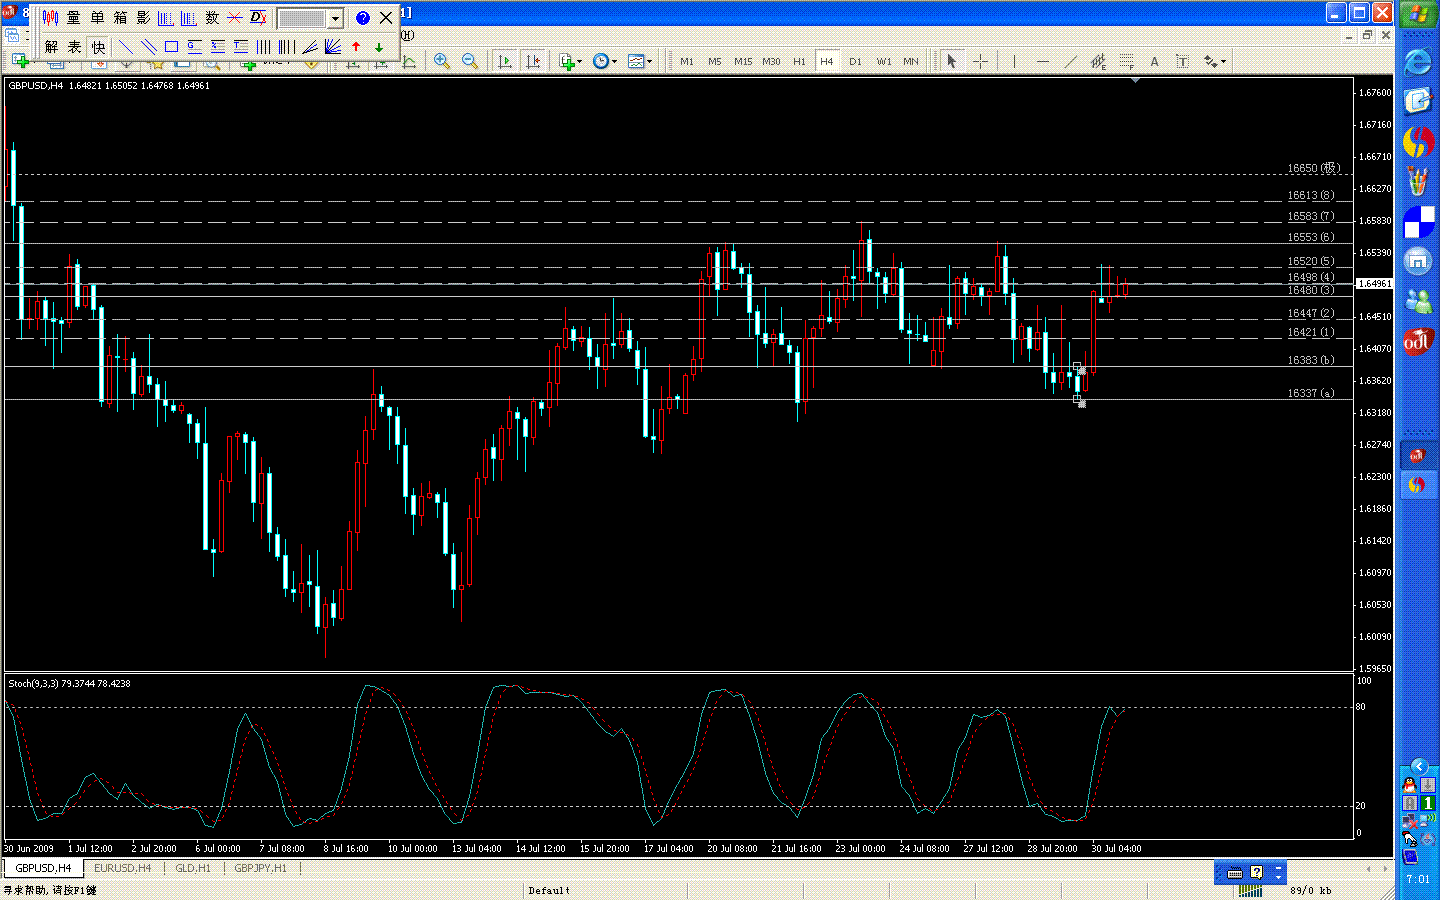Switch to M5 timeframe

[x=715, y=61]
